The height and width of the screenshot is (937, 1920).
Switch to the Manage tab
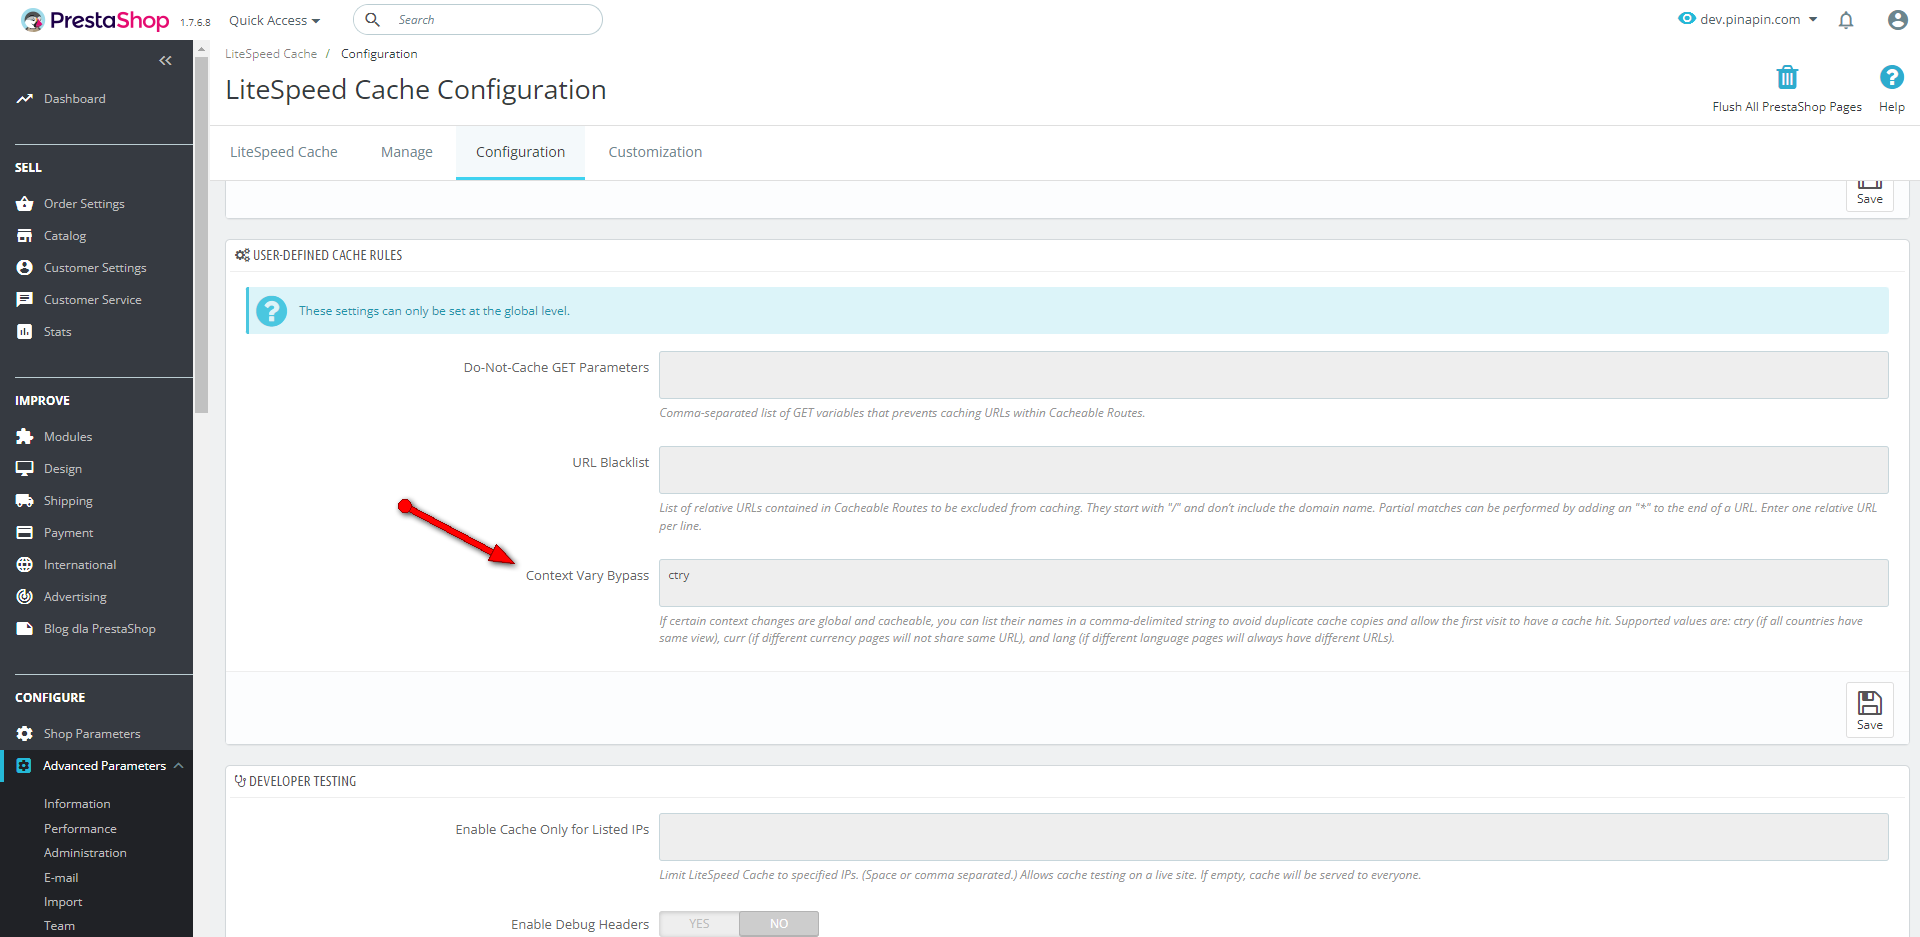pos(407,152)
